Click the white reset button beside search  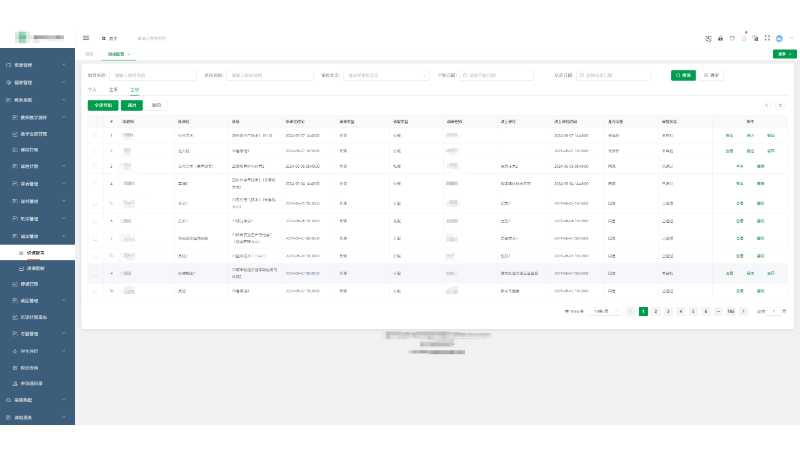(x=711, y=75)
